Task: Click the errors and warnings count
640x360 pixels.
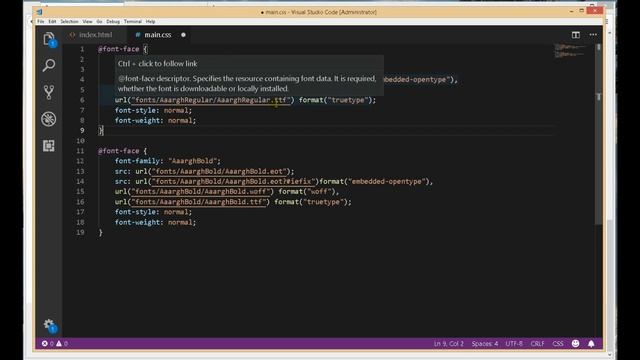Action: pos(55,344)
